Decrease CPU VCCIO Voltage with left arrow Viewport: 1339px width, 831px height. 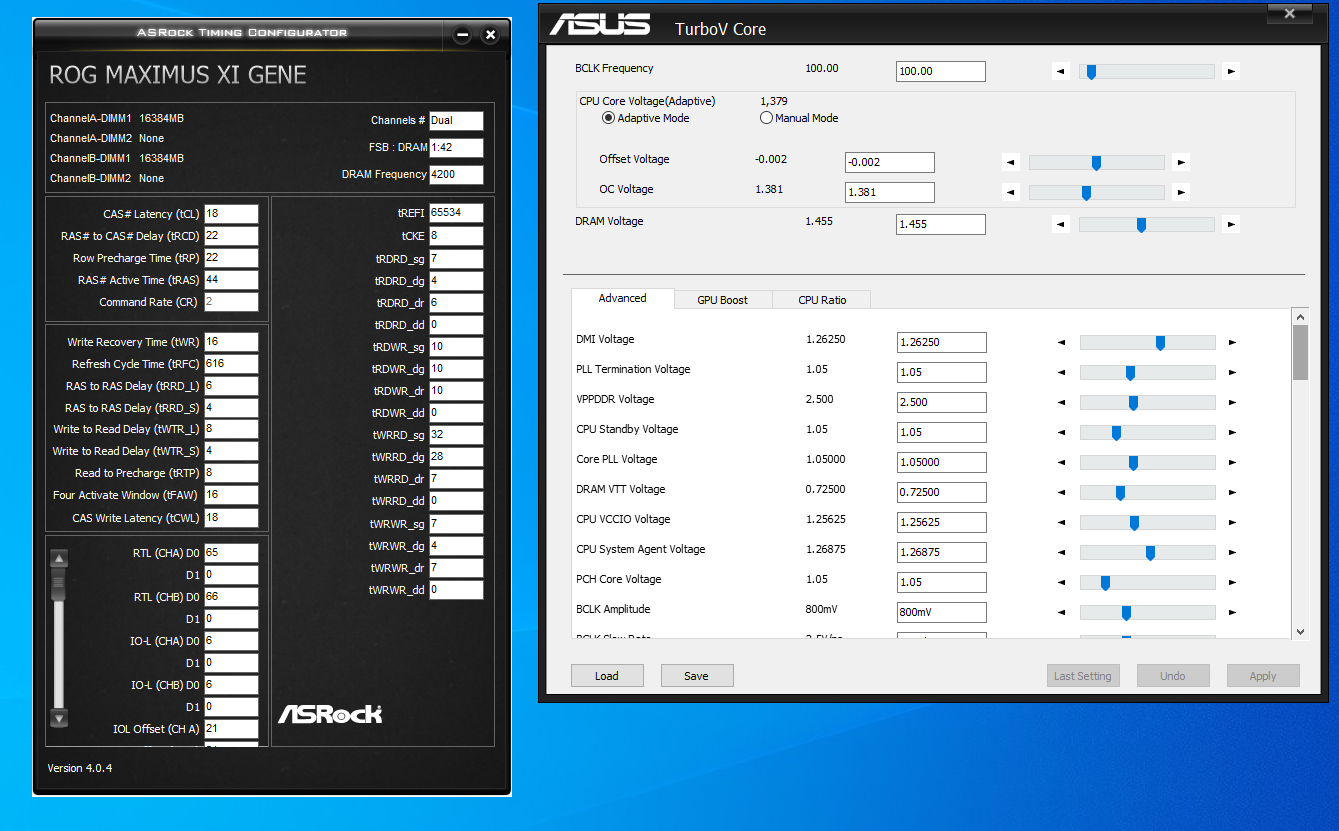(1062, 522)
